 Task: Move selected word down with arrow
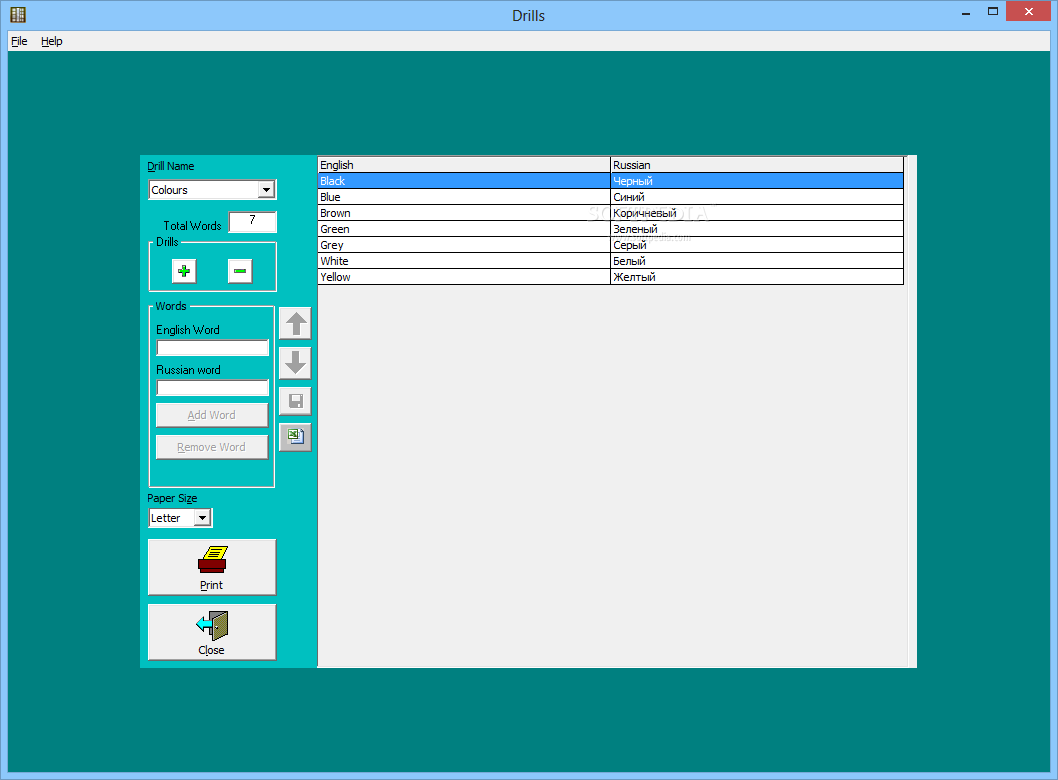[295, 363]
